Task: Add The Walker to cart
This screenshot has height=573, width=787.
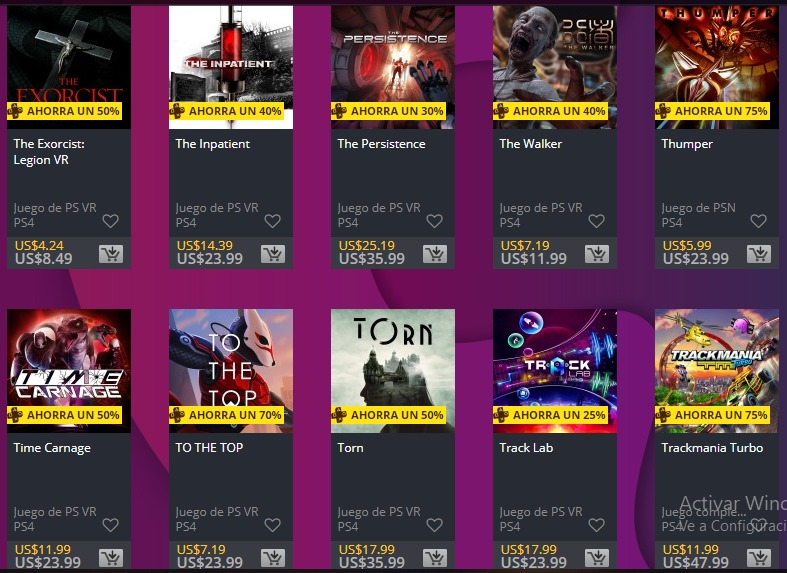Action: (597, 254)
